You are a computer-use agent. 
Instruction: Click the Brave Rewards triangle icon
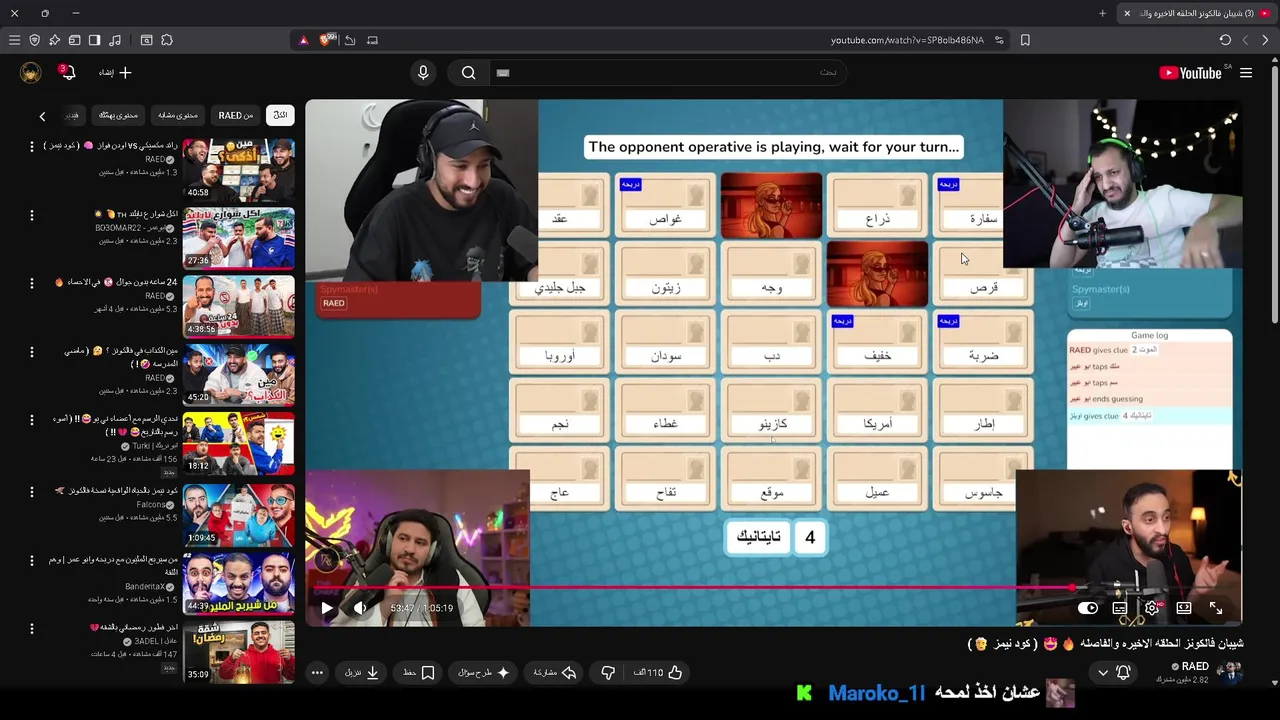coord(304,40)
